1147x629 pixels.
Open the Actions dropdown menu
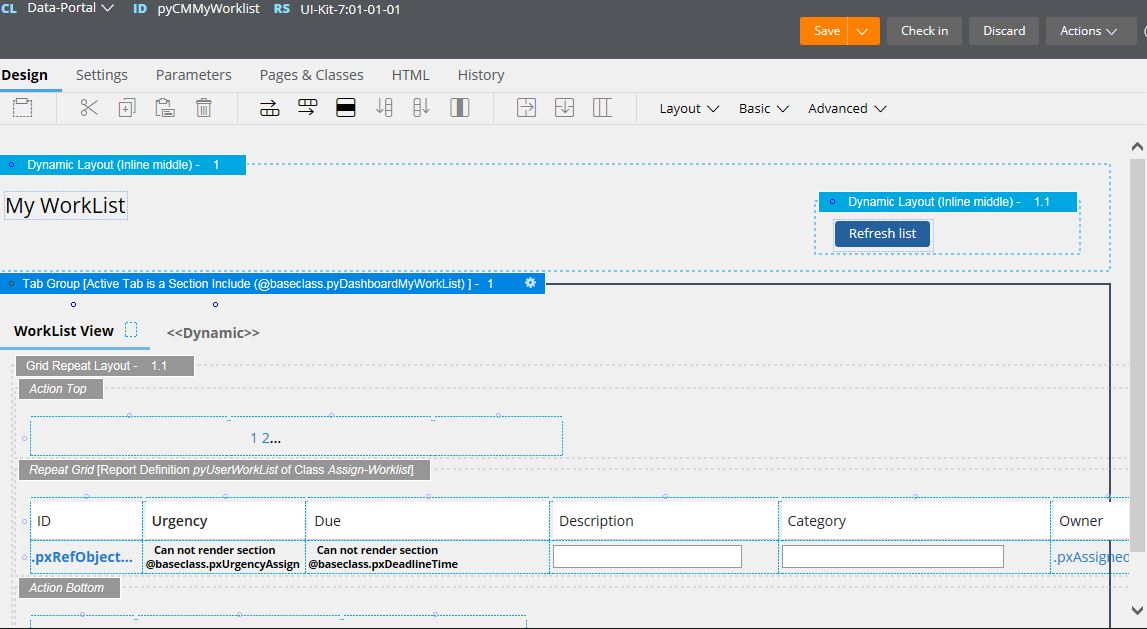click(x=1090, y=31)
